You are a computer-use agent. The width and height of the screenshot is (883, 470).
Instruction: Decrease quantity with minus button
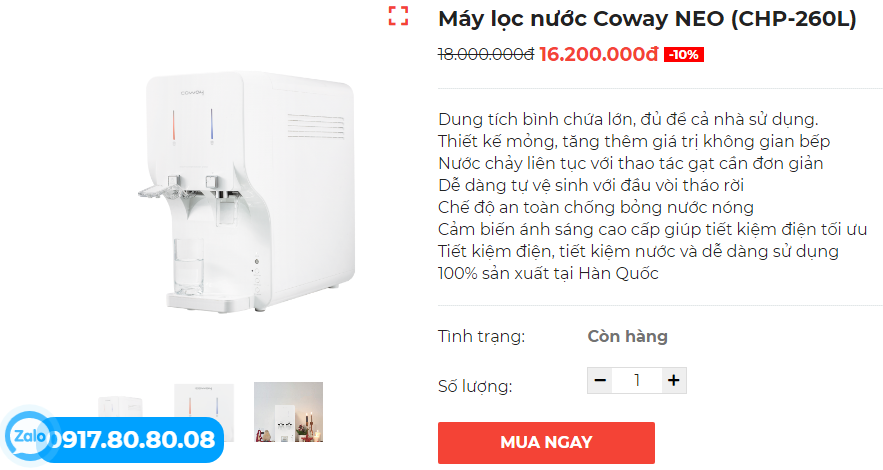point(600,381)
